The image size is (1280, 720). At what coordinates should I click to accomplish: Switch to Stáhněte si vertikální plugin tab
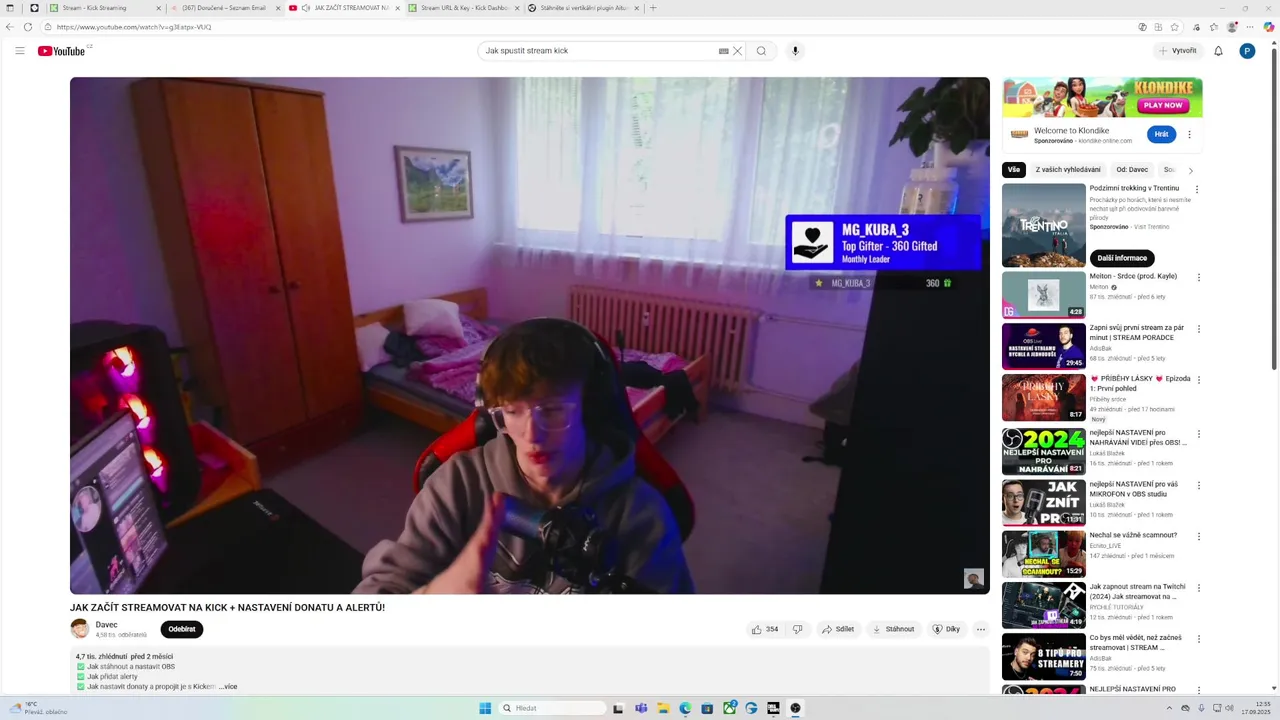point(584,8)
